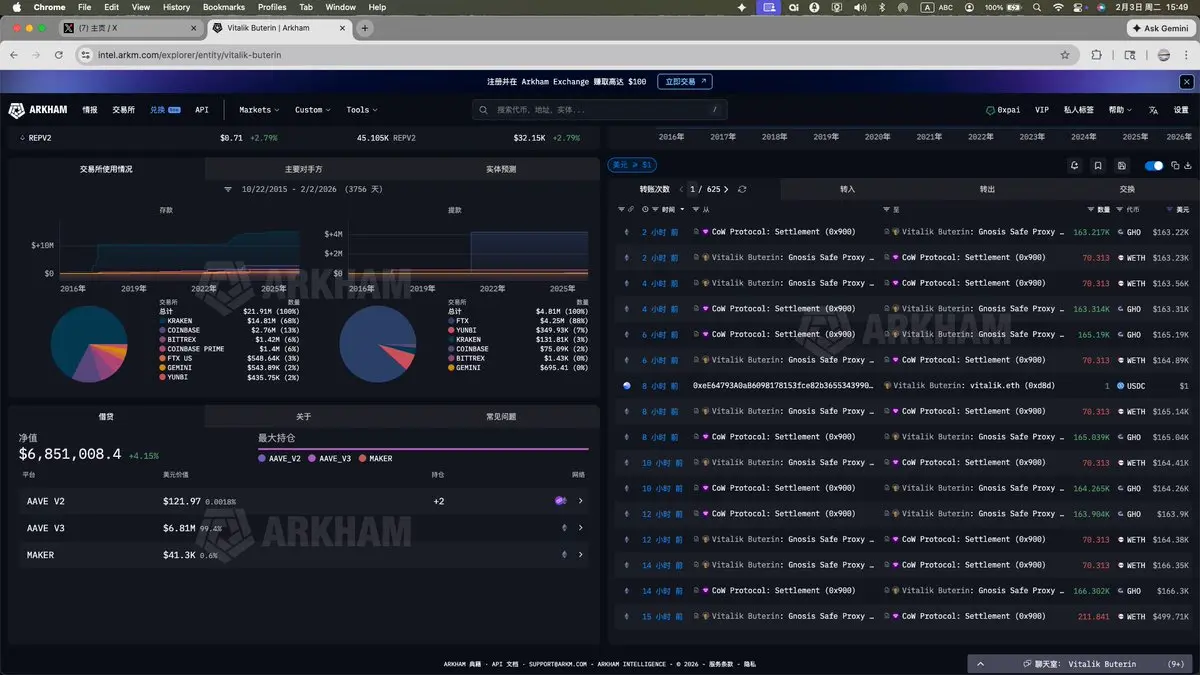Click the Arkham logo in the navbar

38,110
